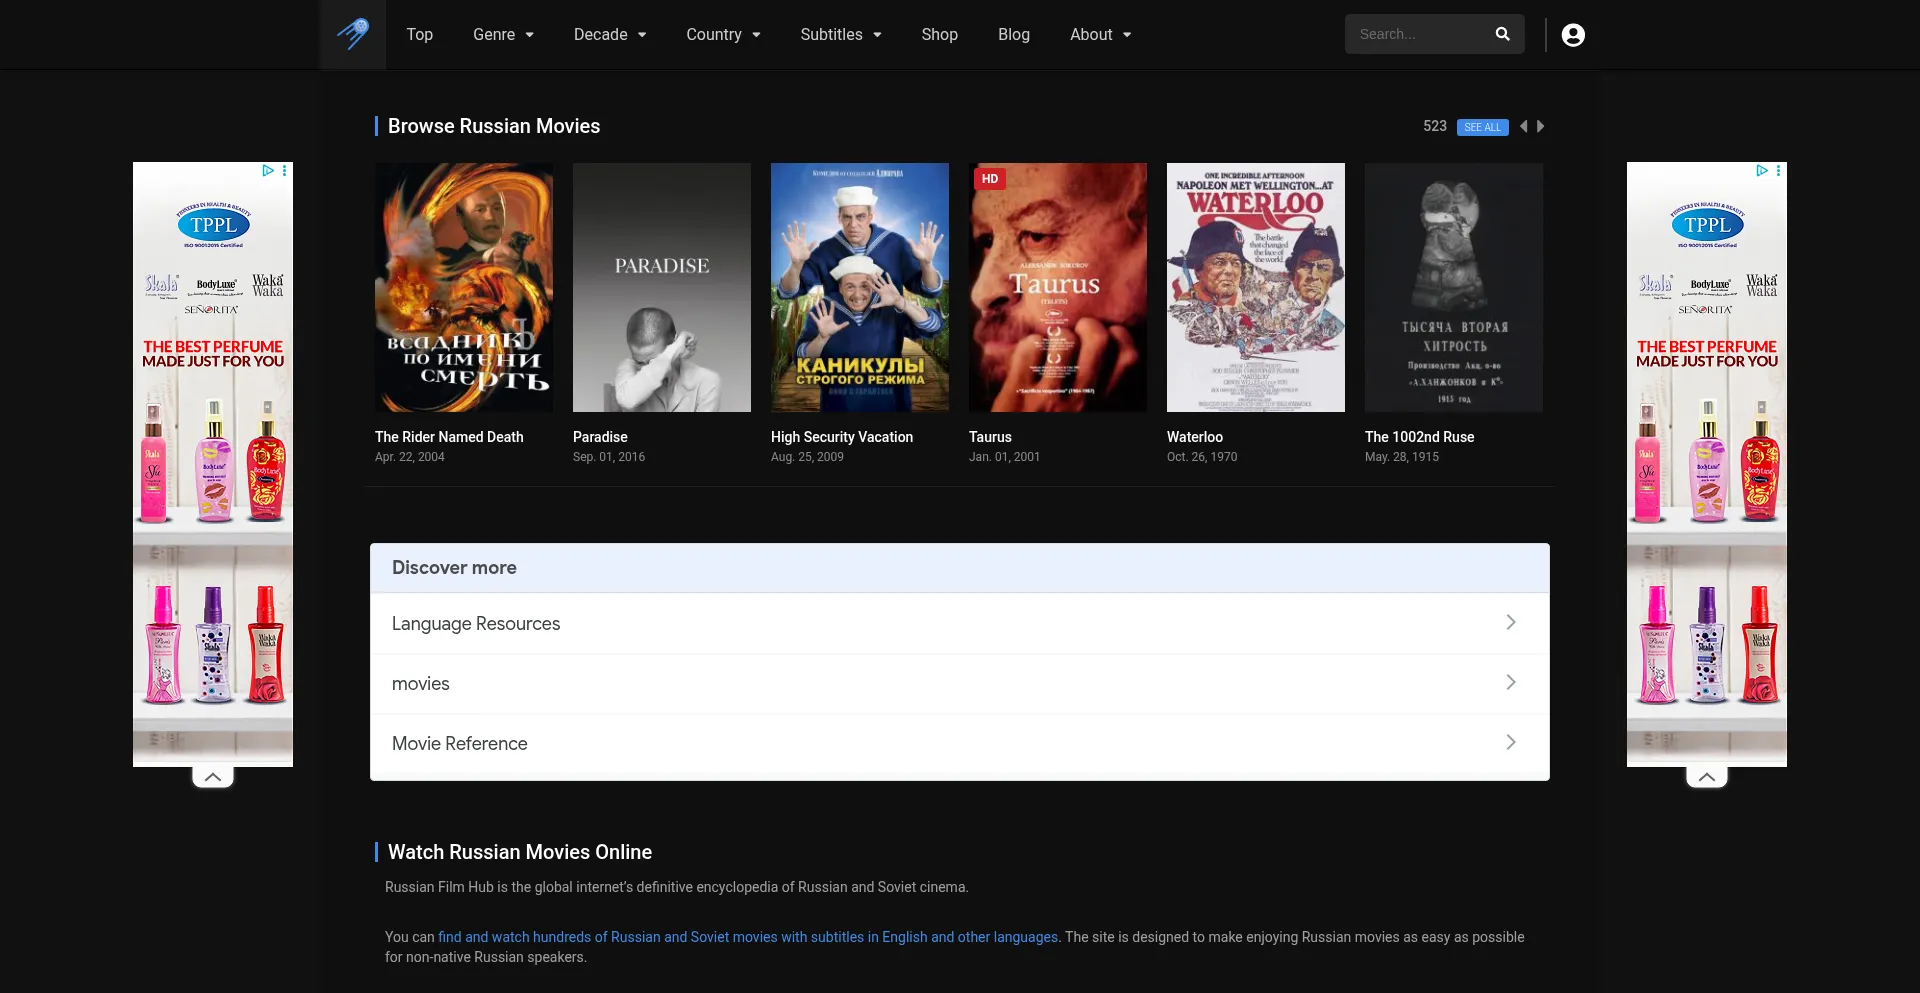Open the Blog menu item
This screenshot has width=1920, height=993.
pos(1013,34)
